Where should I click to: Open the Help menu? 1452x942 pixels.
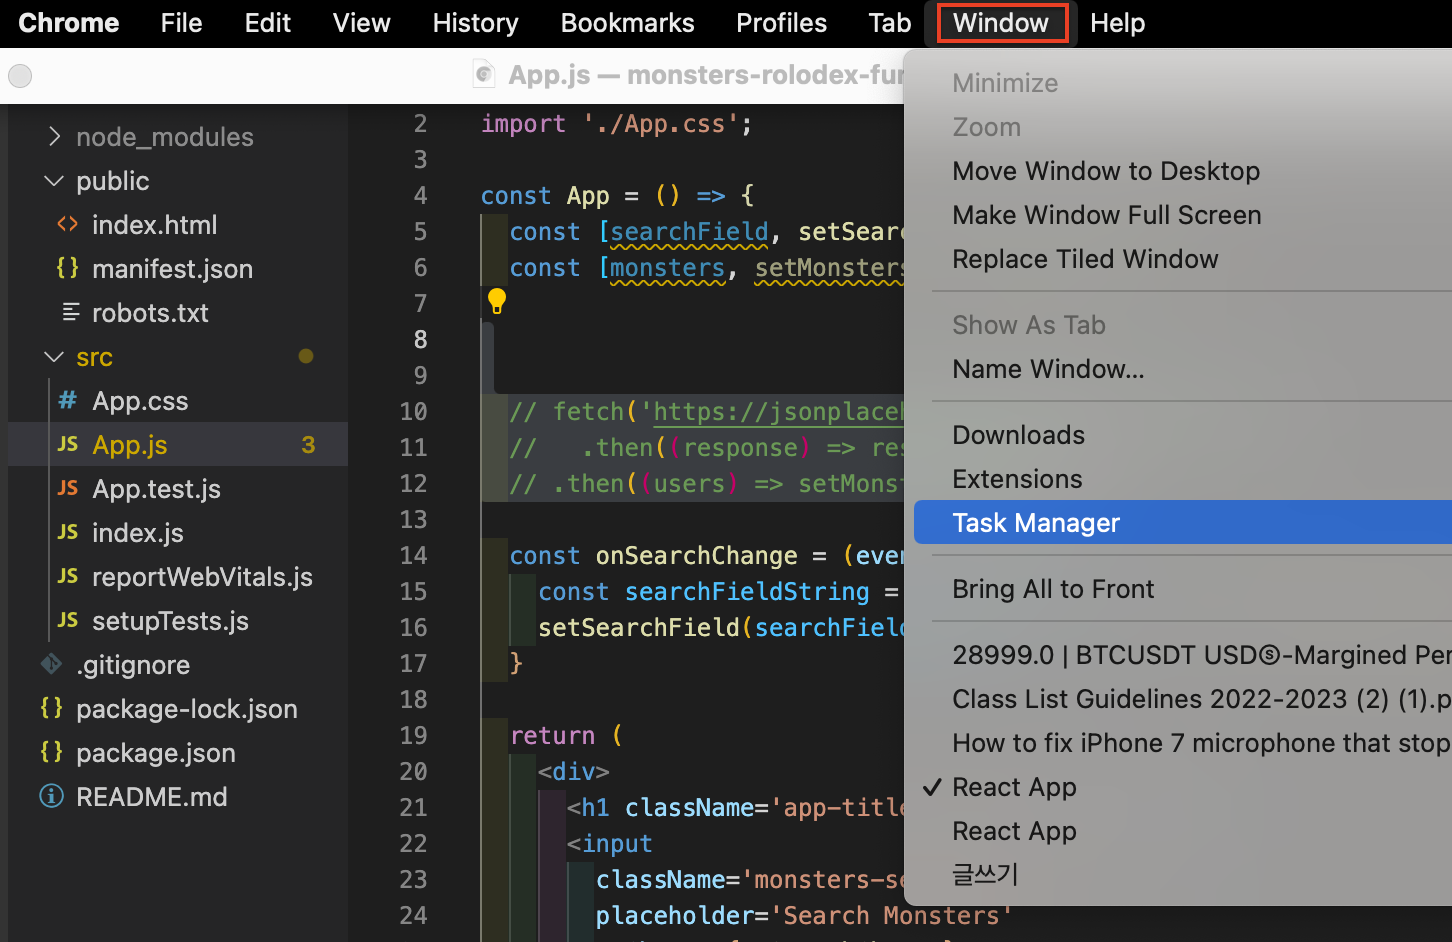tap(1117, 23)
